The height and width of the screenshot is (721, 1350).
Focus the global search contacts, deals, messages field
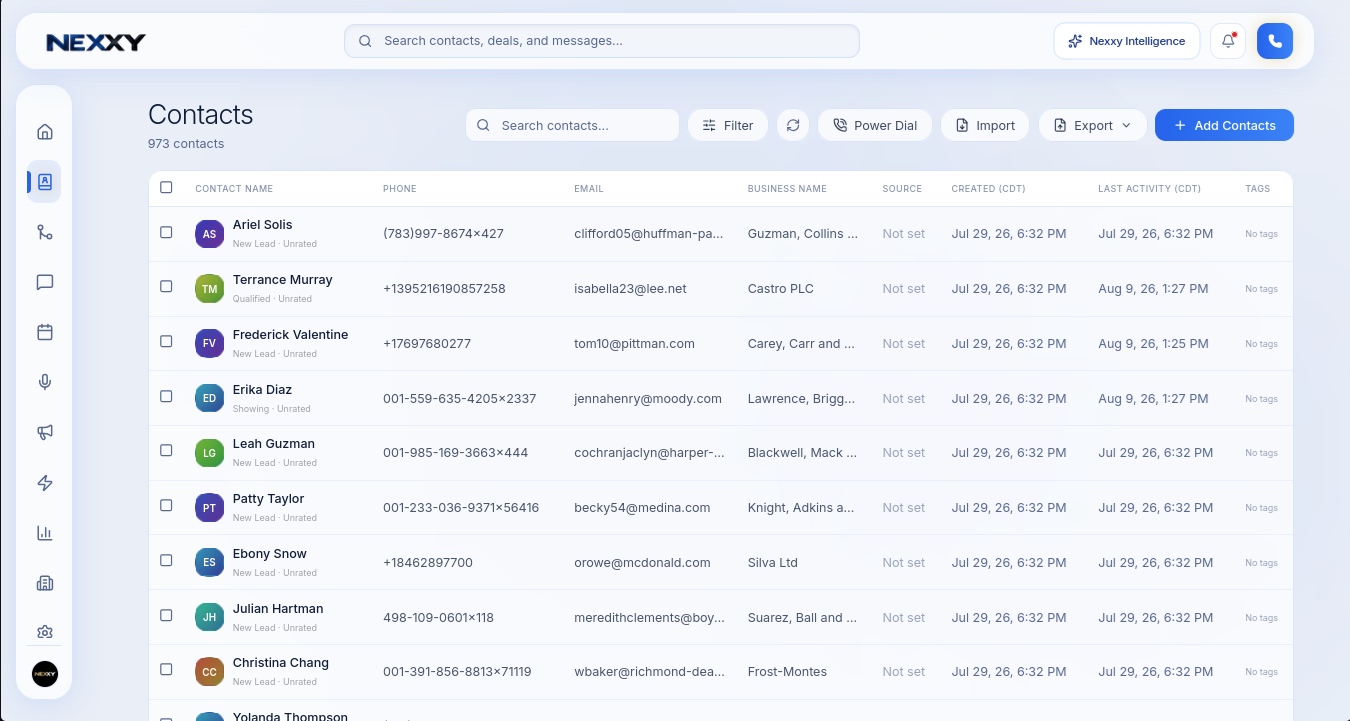[602, 41]
